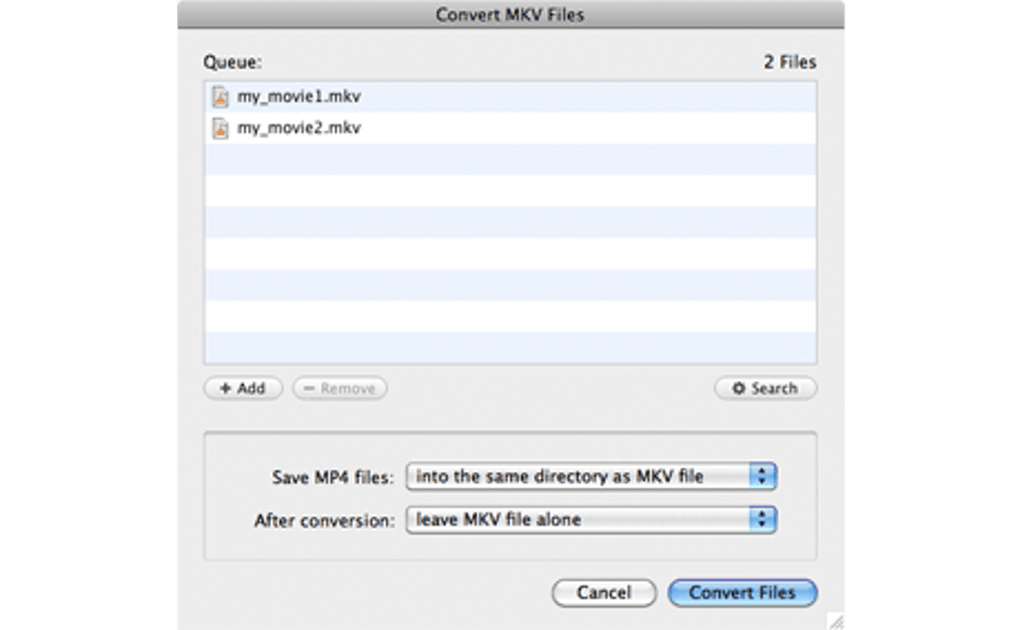Click the 2 Files count label
The image size is (1020, 630).
pos(790,62)
